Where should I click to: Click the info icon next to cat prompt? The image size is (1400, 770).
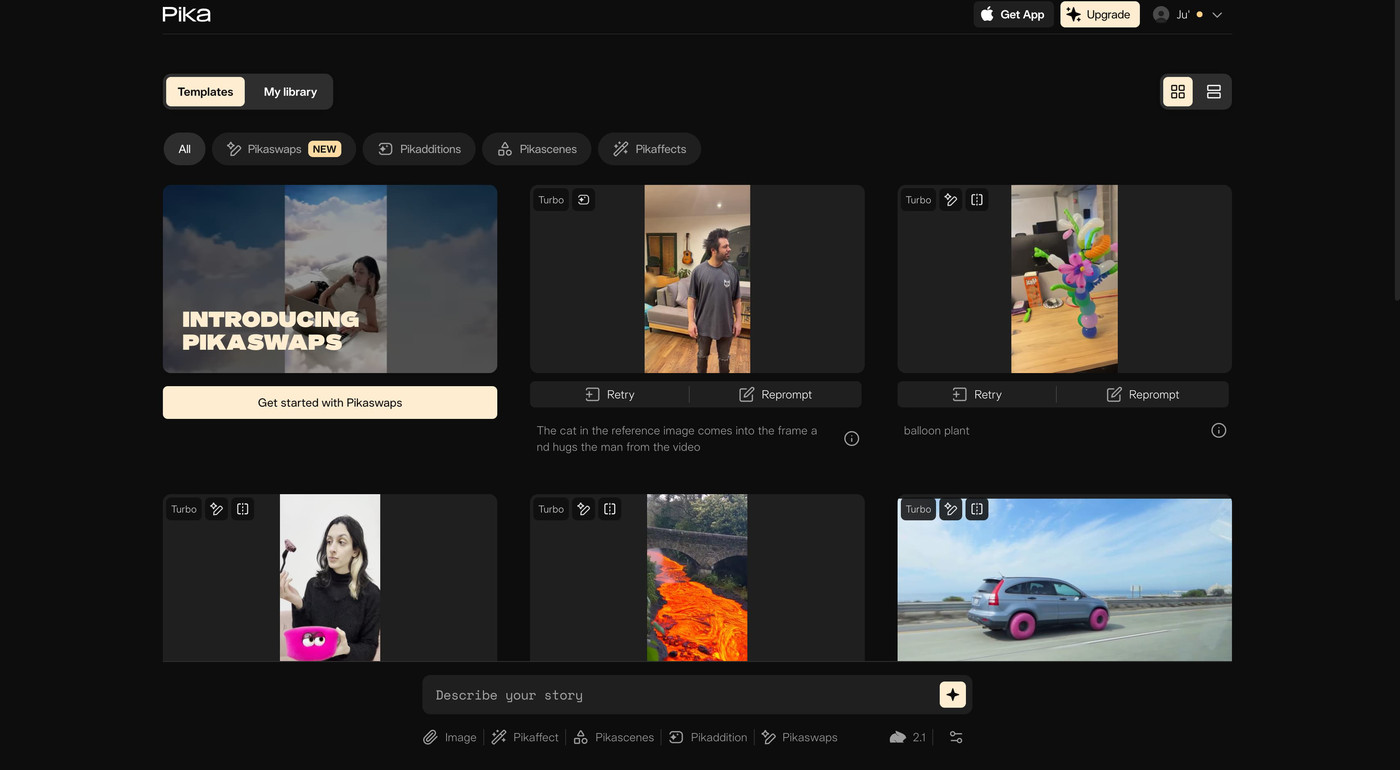(x=851, y=439)
